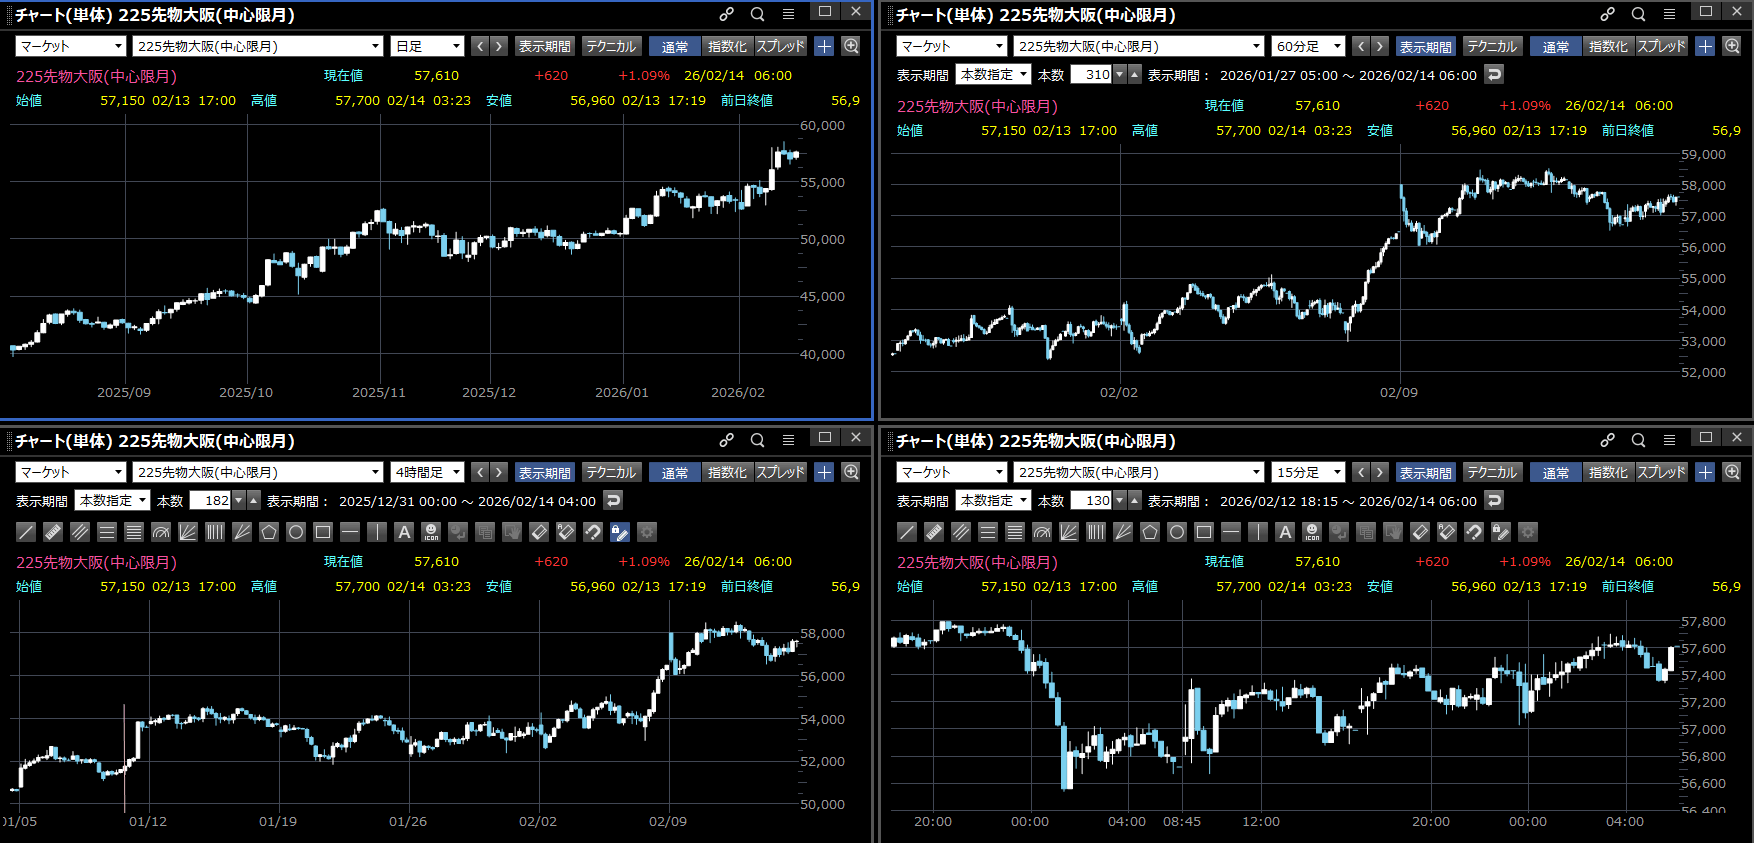Open the hamburger menu in bottom-left chart title bar
This screenshot has height=843, width=1754.
point(788,440)
